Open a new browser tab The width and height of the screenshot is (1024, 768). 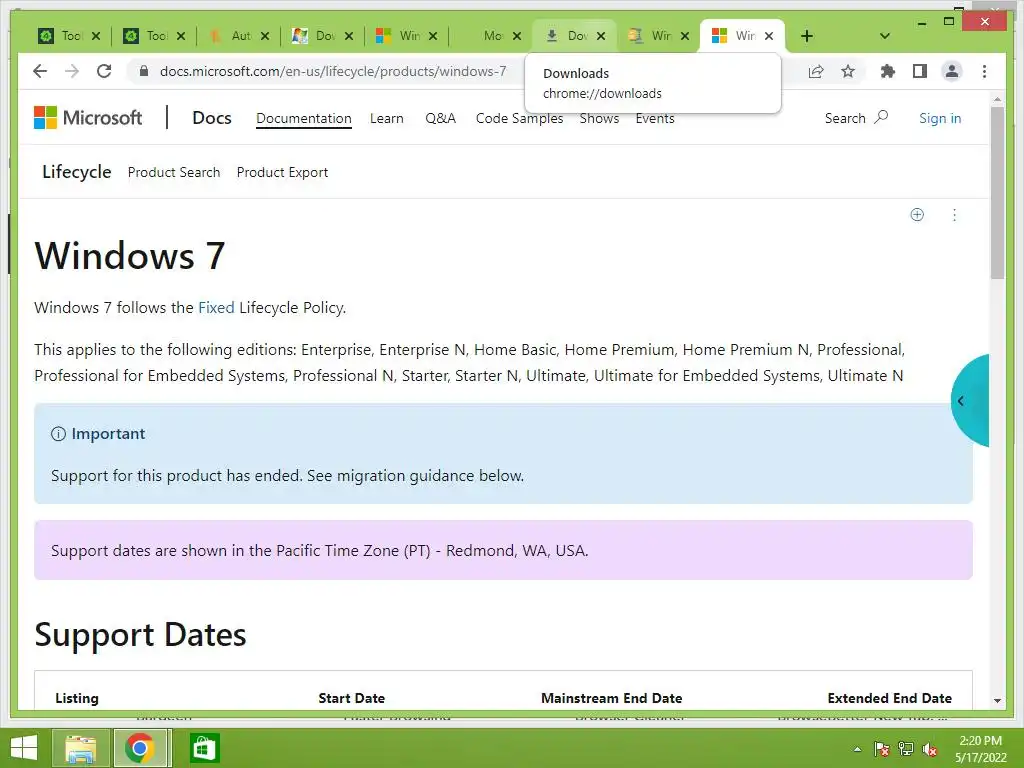point(807,36)
